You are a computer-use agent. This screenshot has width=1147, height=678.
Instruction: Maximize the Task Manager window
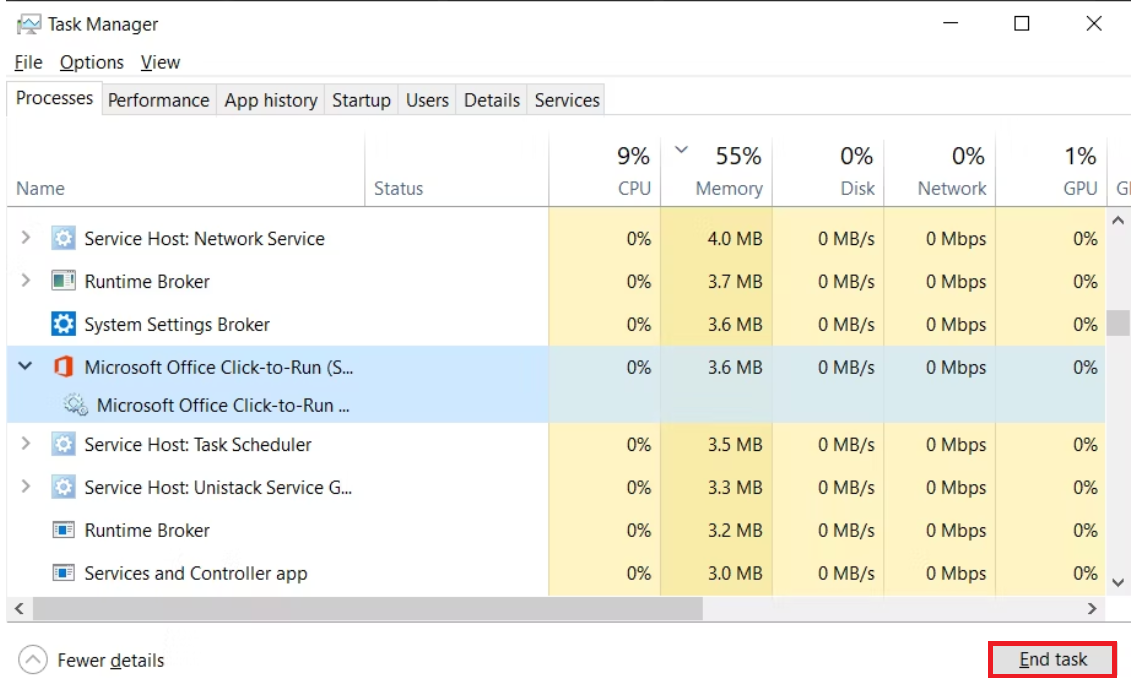[x=1022, y=23]
